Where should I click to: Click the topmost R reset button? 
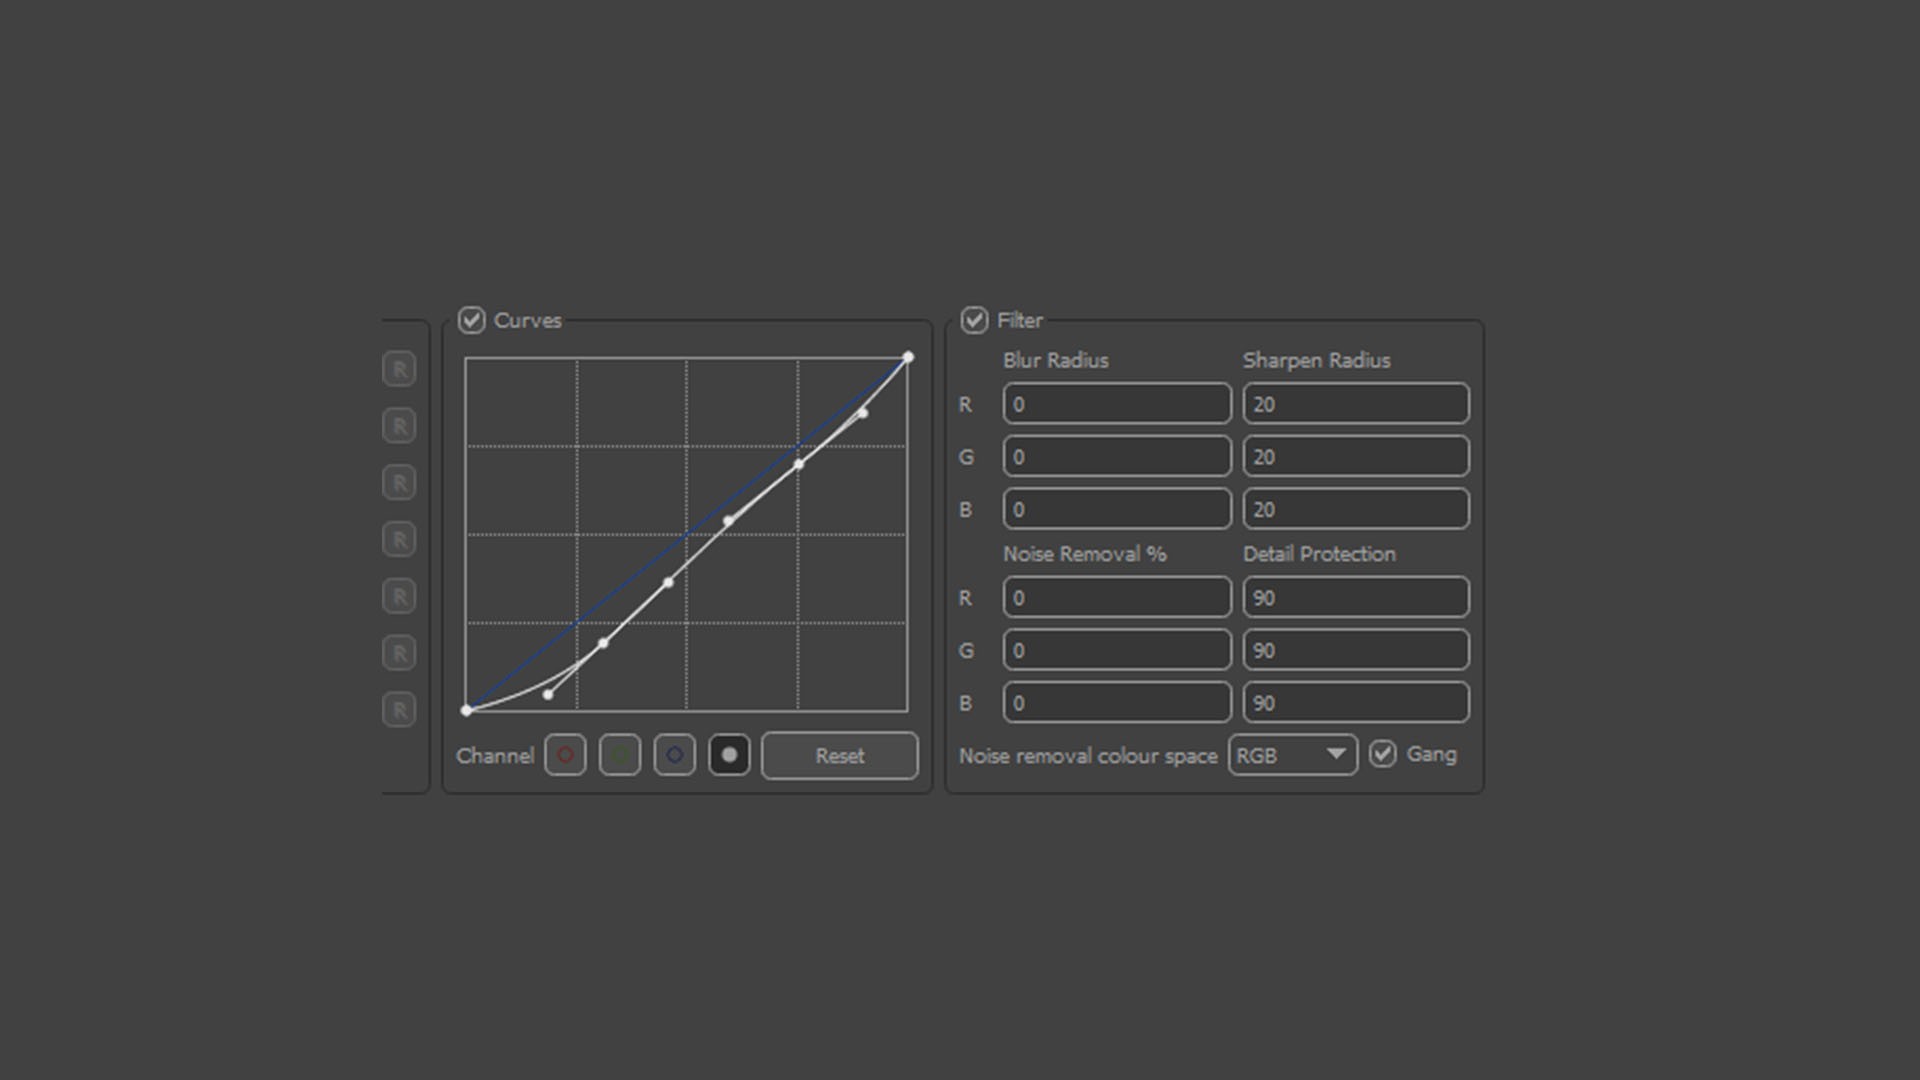coord(399,369)
